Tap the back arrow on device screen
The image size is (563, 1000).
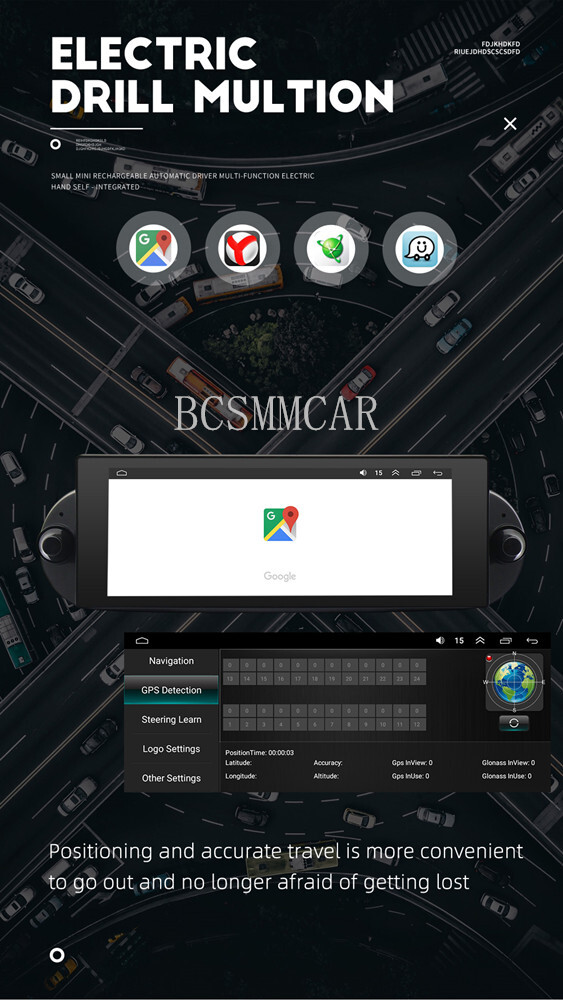pyautogui.click(x=437, y=473)
